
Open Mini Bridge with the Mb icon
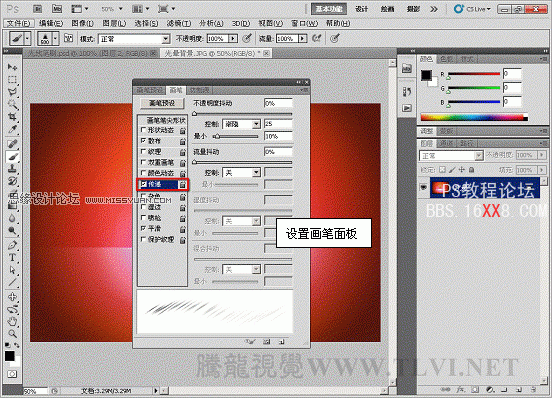tap(57, 9)
